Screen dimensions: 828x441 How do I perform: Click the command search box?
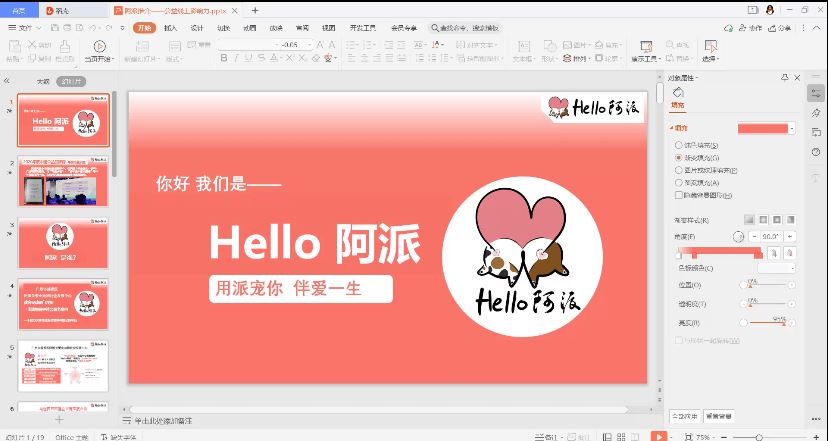(465, 27)
